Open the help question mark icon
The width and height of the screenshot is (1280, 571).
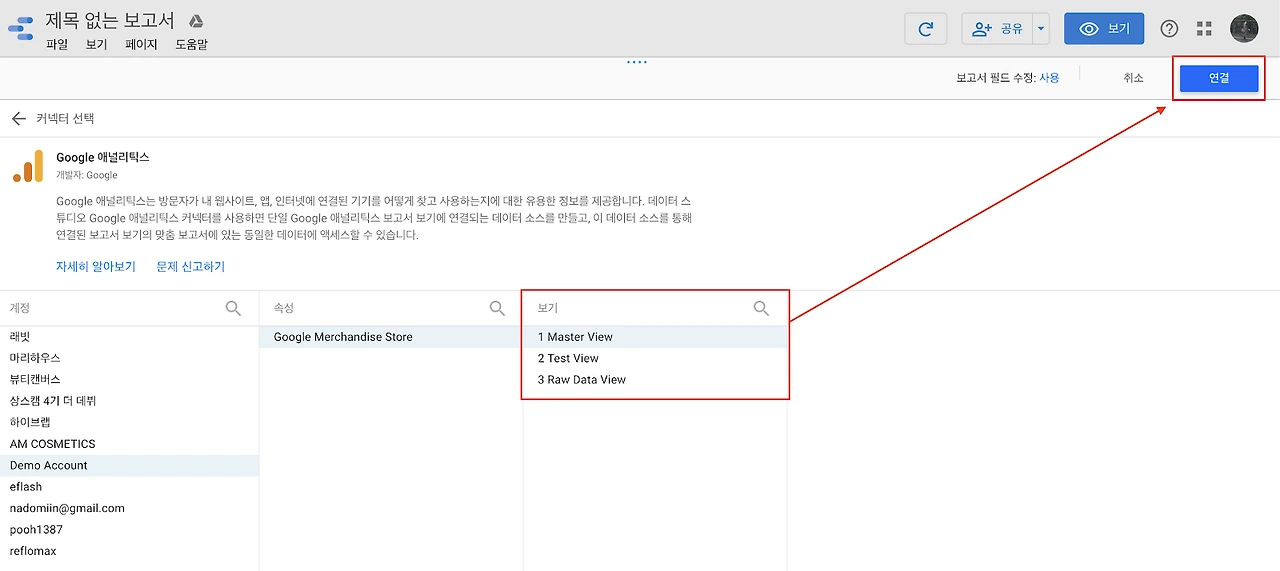(1169, 29)
